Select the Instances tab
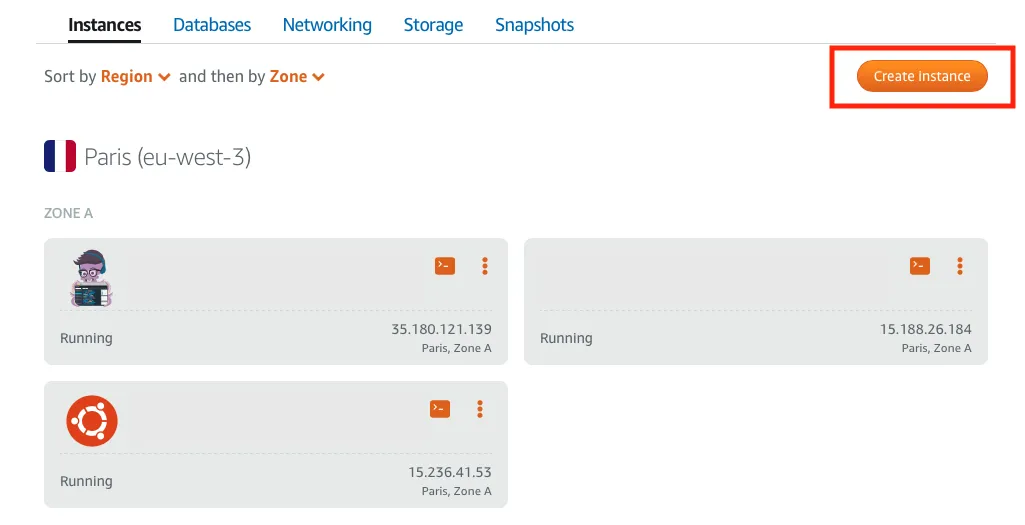 coord(105,25)
